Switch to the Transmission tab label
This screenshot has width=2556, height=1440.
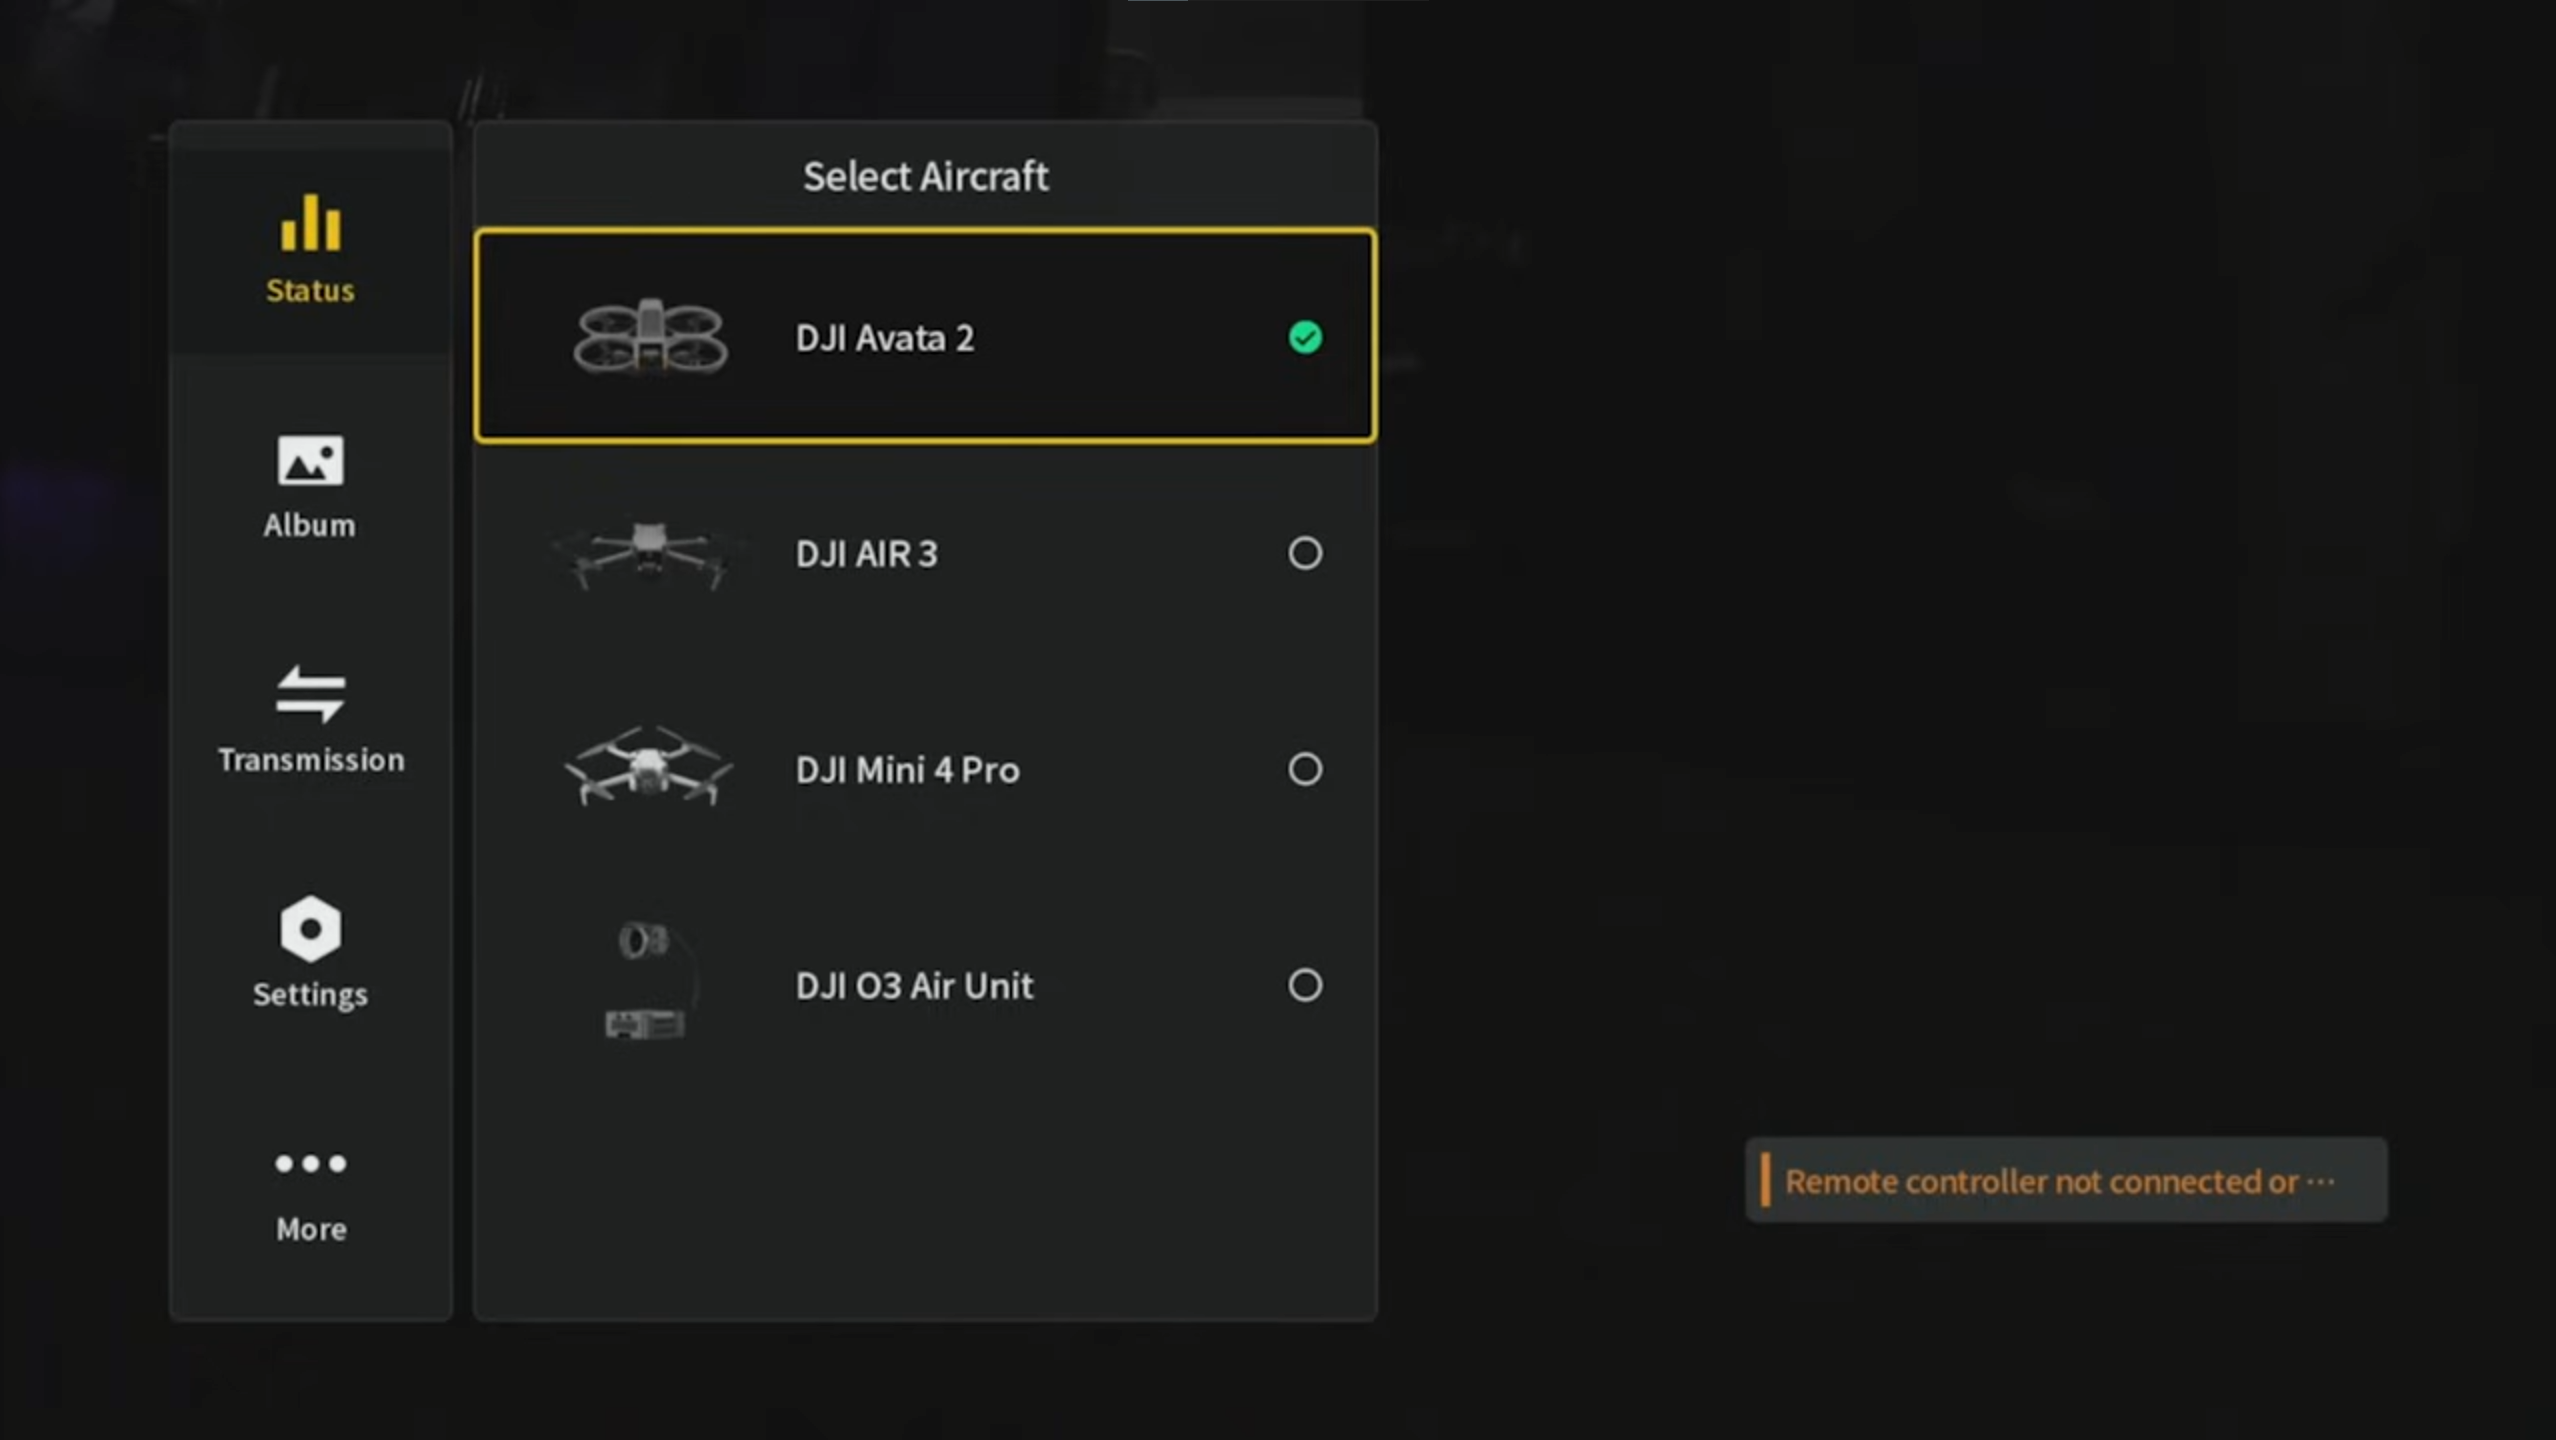[311, 760]
